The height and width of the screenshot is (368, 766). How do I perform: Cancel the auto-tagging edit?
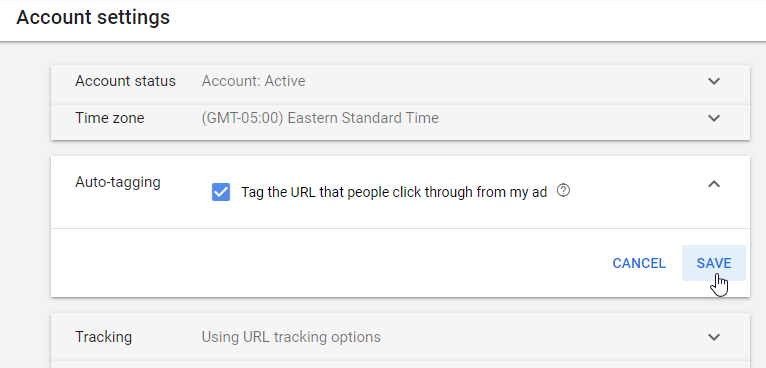[639, 263]
